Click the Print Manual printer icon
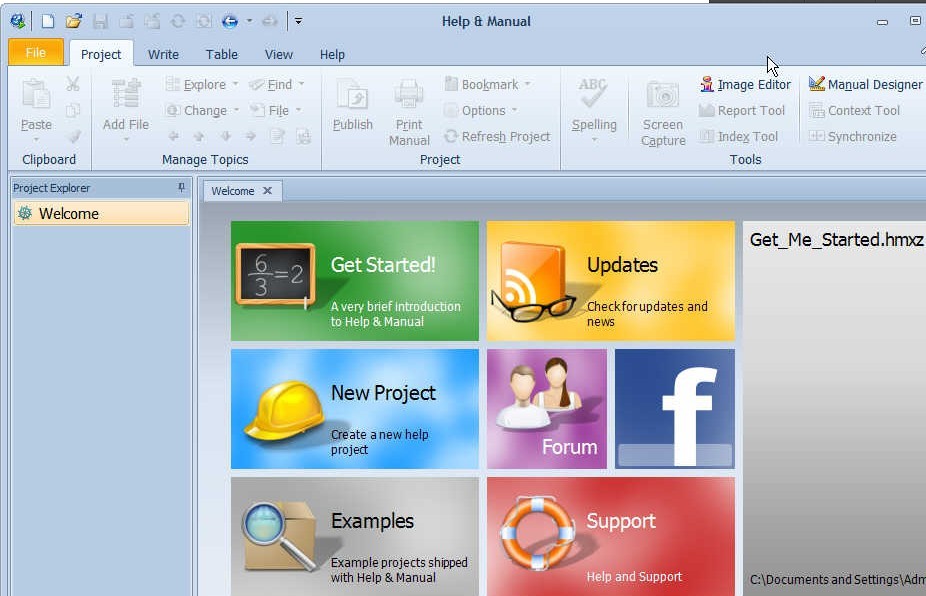This screenshot has height=596, width=926. pyautogui.click(x=409, y=95)
